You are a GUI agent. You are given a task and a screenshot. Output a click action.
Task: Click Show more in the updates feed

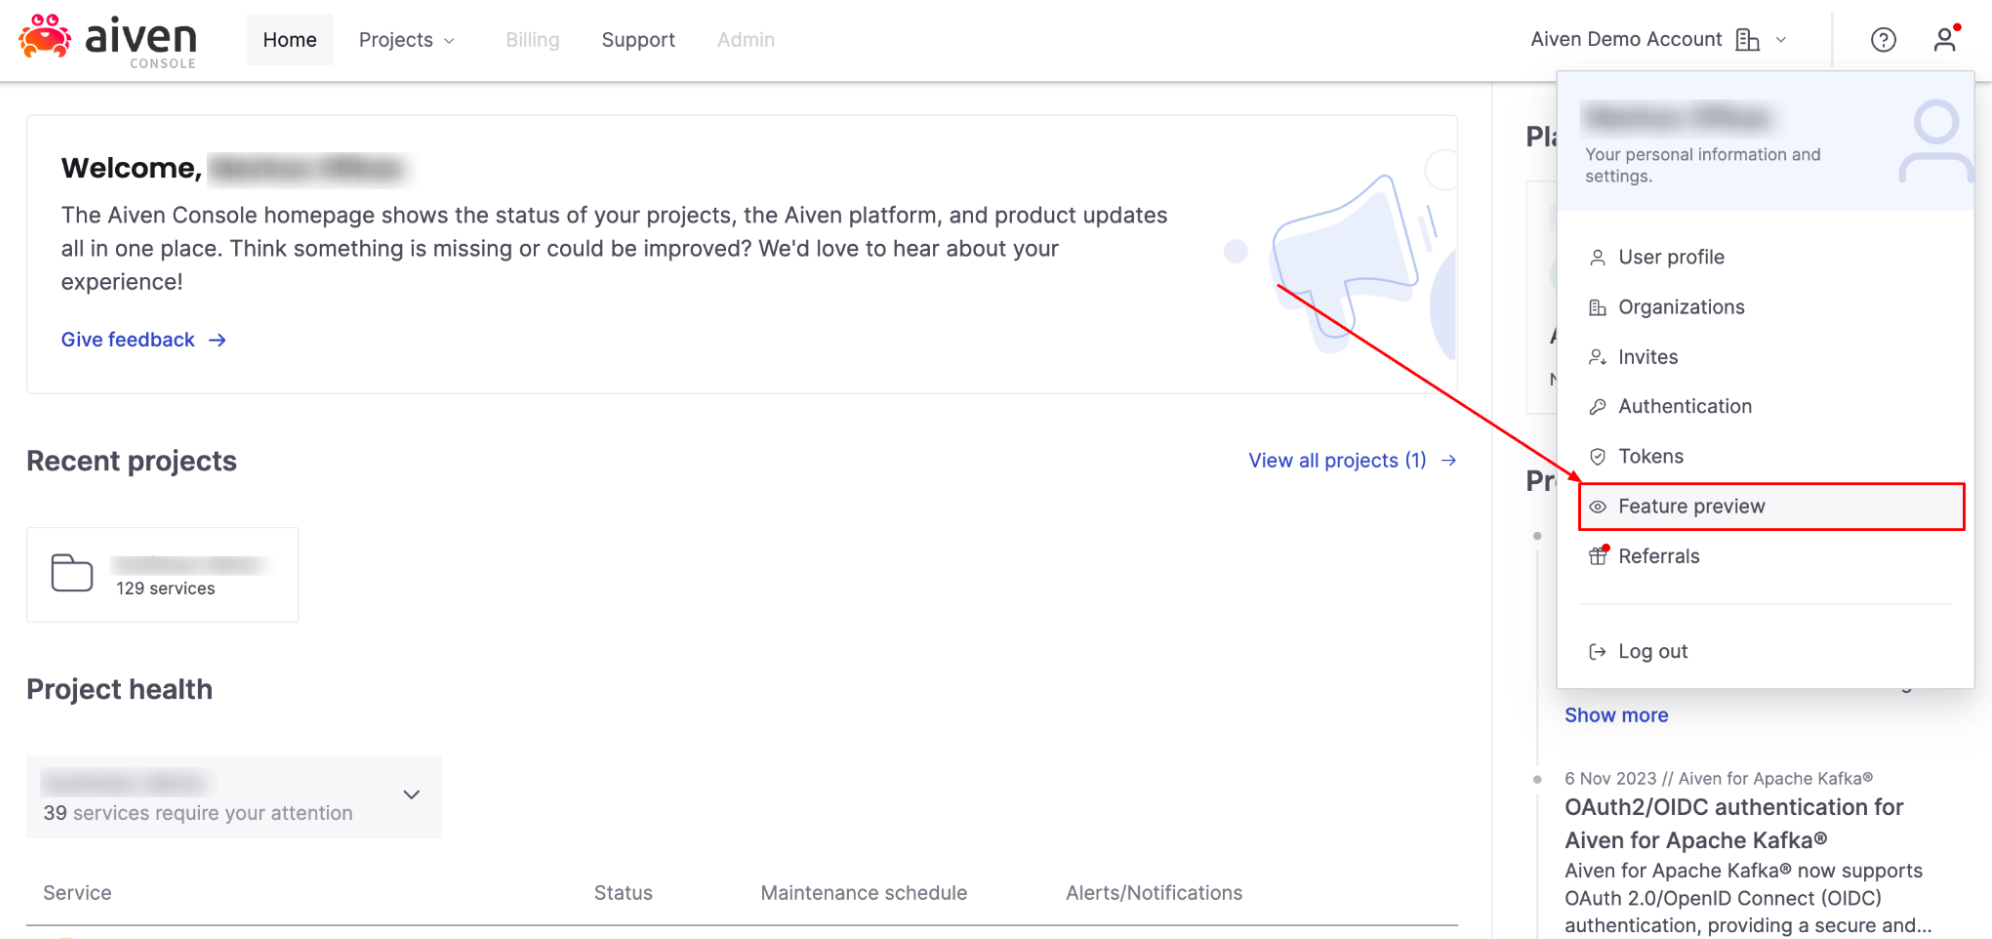pos(1616,714)
